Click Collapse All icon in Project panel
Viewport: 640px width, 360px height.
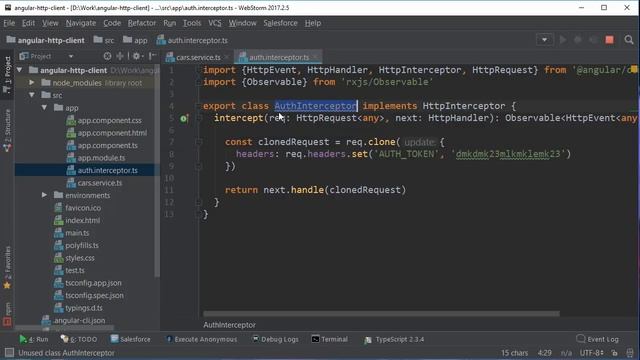click(120, 56)
